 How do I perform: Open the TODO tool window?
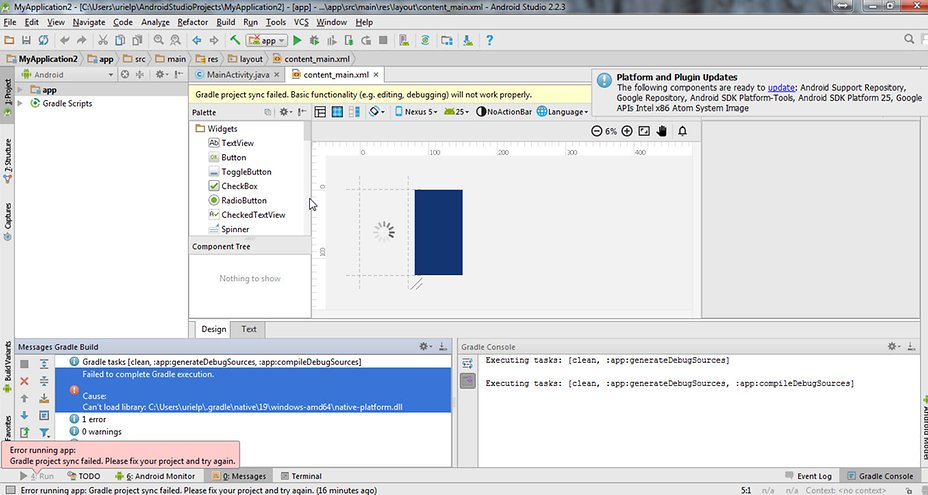coord(83,476)
